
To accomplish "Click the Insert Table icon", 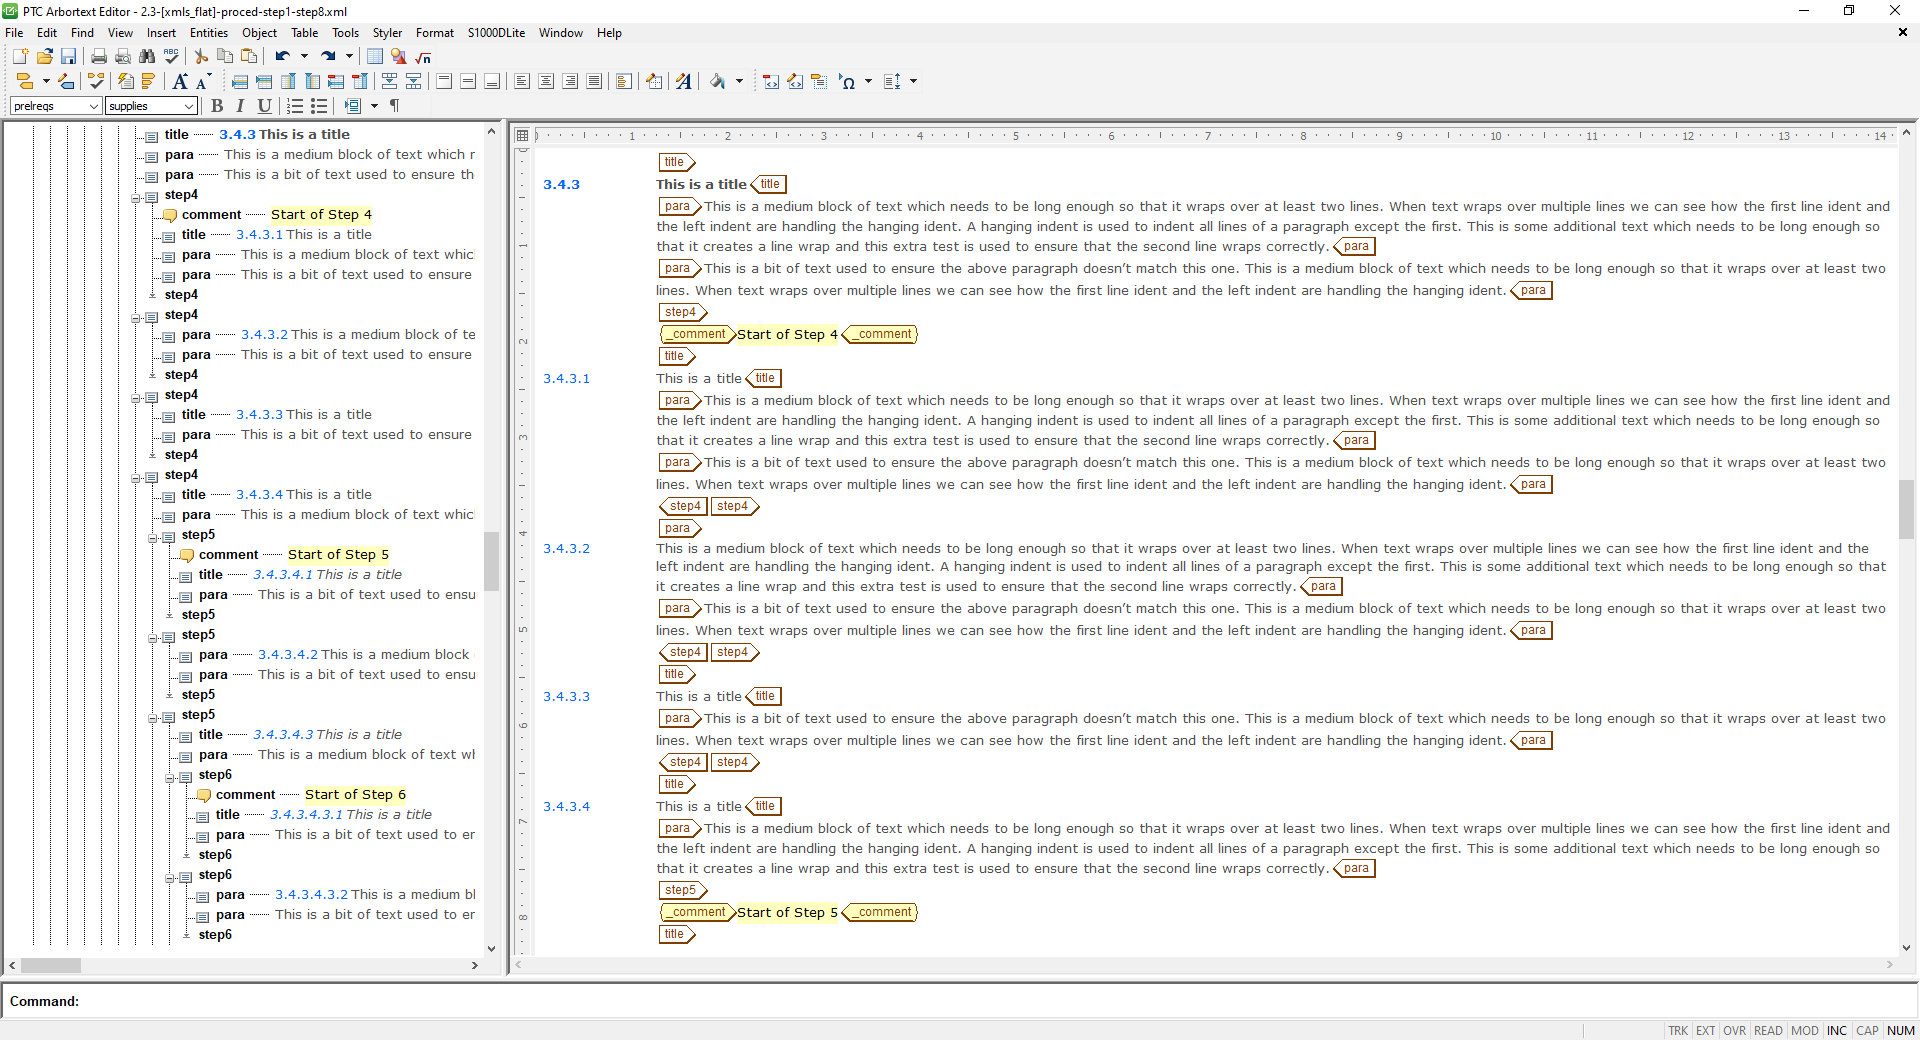I will click(375, 57).
